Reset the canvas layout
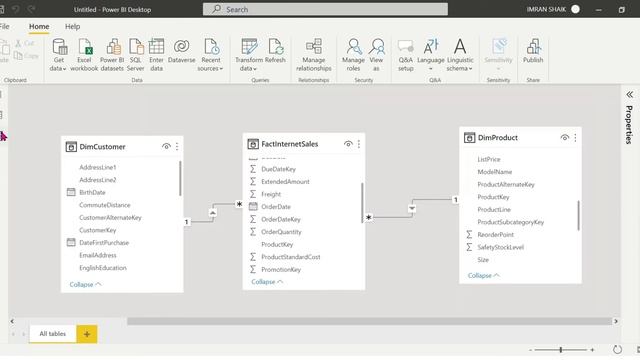640x360 pixels. pyautogui.click(x=617, y=350)
